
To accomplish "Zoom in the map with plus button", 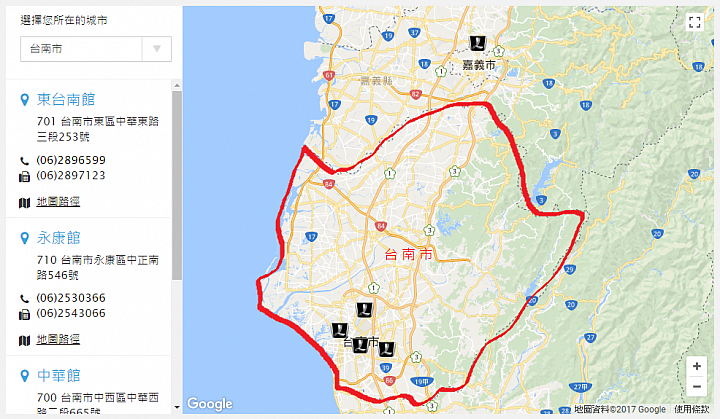I will (697, 366).
